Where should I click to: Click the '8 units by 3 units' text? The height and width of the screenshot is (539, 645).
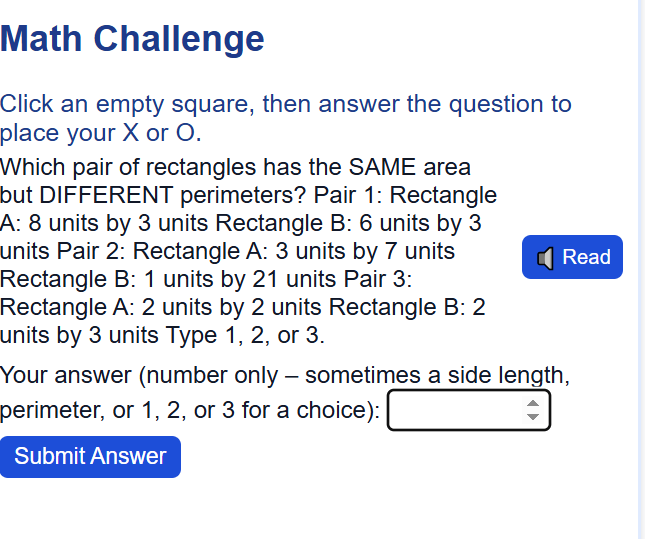tap(119, 222)
